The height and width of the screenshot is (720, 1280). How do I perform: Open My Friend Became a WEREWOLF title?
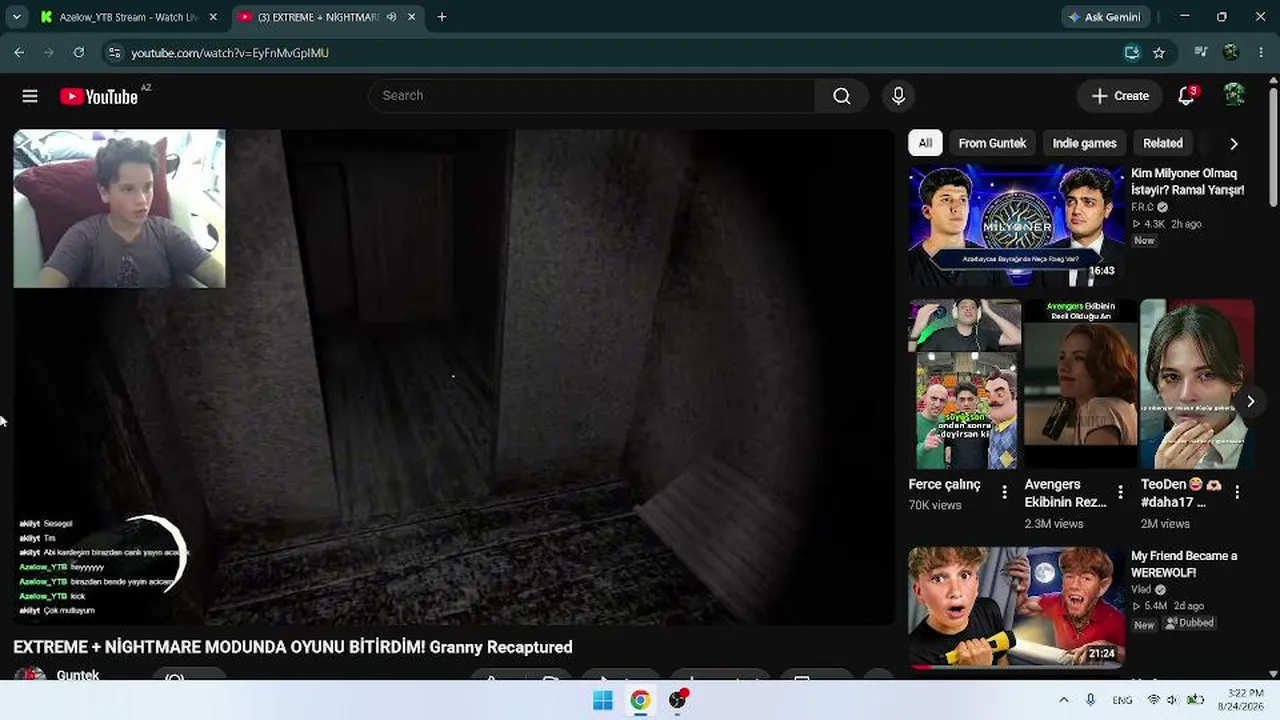pyautogui.click(x=1184, y=564)
